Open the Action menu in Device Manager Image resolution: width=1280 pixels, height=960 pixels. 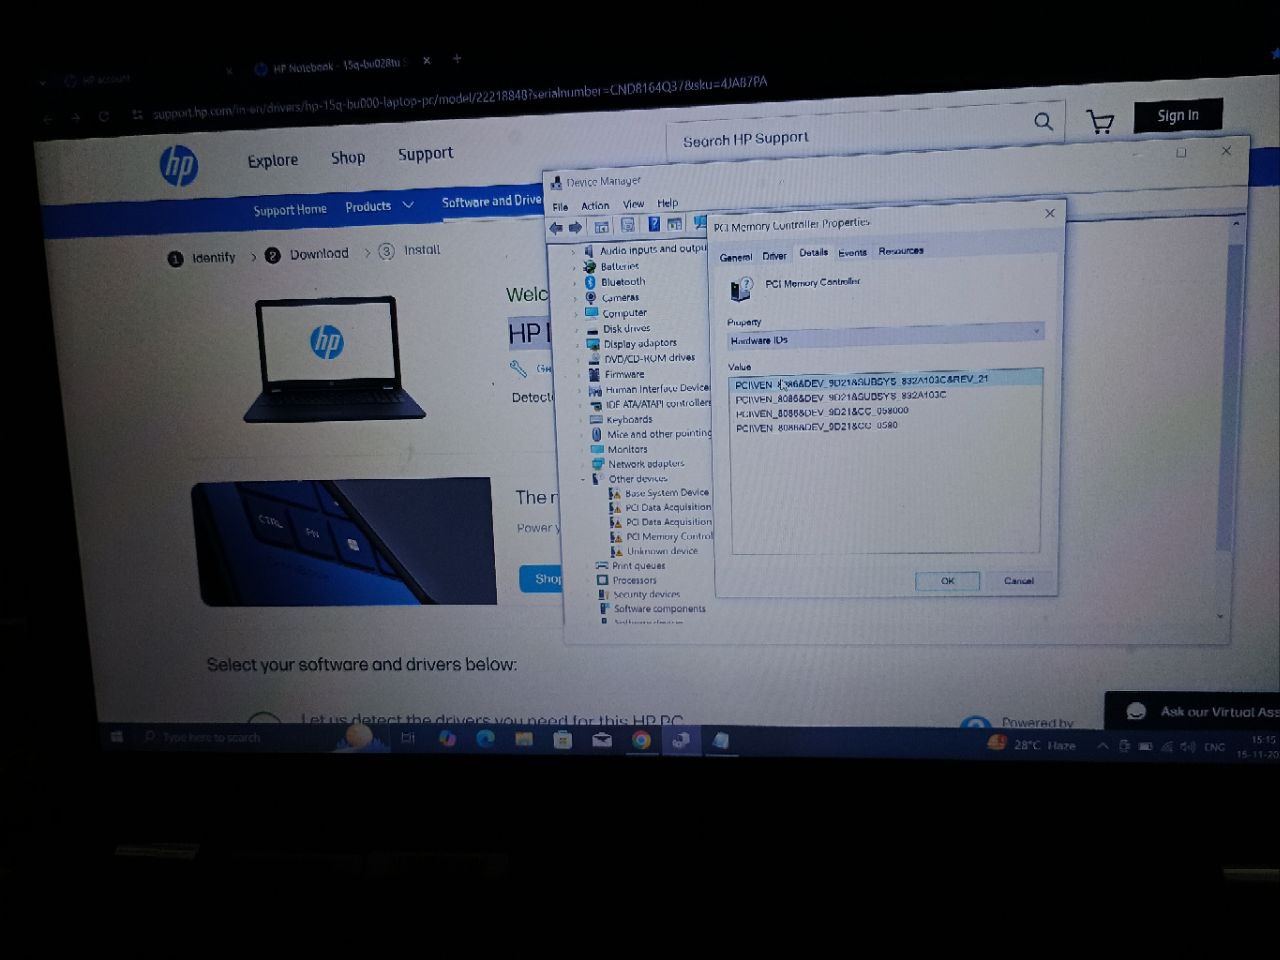pyautogui.click(x=595, y=204)
